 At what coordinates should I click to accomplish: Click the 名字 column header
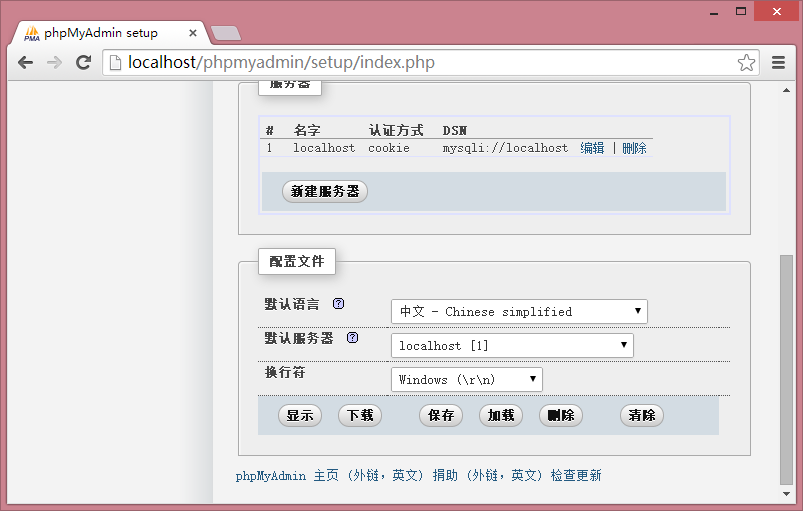point(307,131)
